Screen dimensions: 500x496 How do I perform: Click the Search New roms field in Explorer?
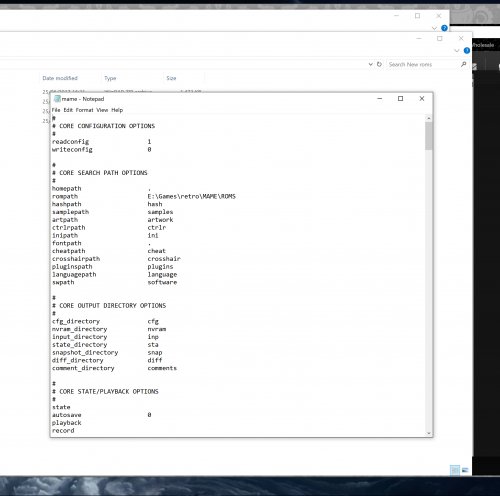(x=422, y=64)
